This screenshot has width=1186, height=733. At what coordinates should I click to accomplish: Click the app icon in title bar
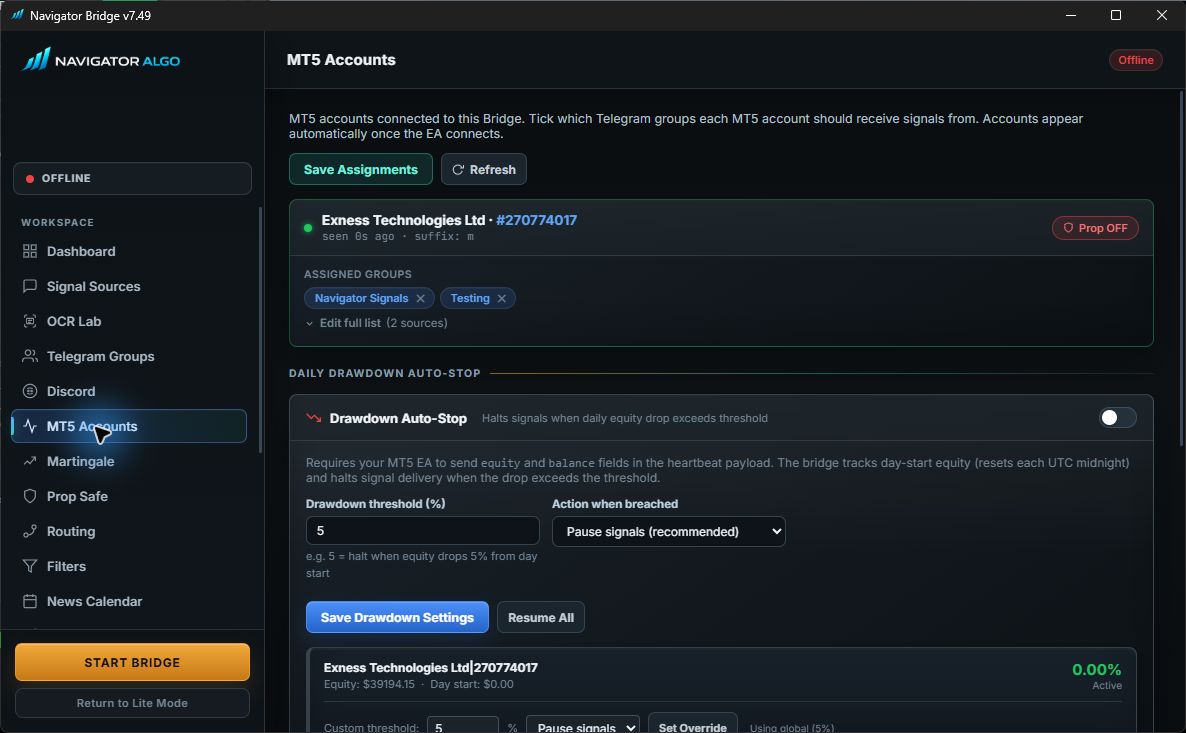point(17,15)
